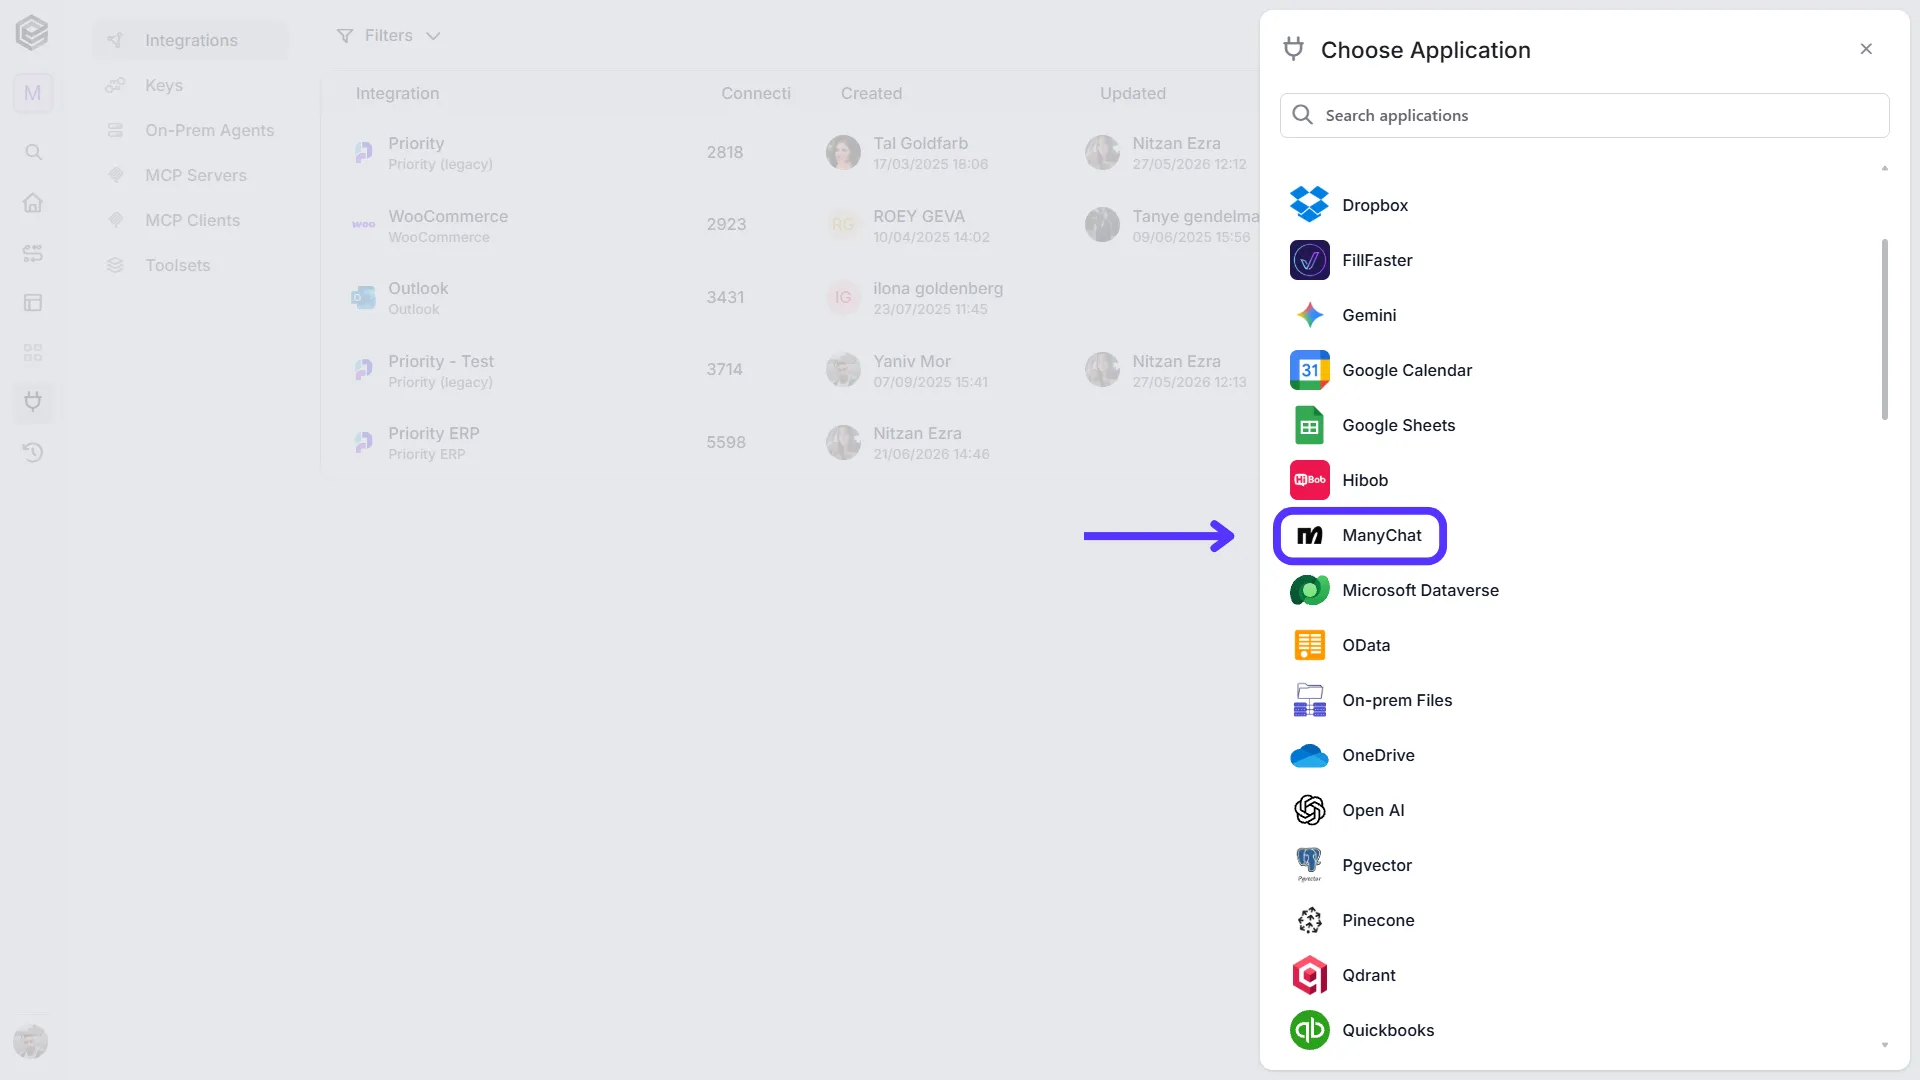Choose the FillFaster app icon
Screen dimensions: 1920x1080
tap(1309, 260)
